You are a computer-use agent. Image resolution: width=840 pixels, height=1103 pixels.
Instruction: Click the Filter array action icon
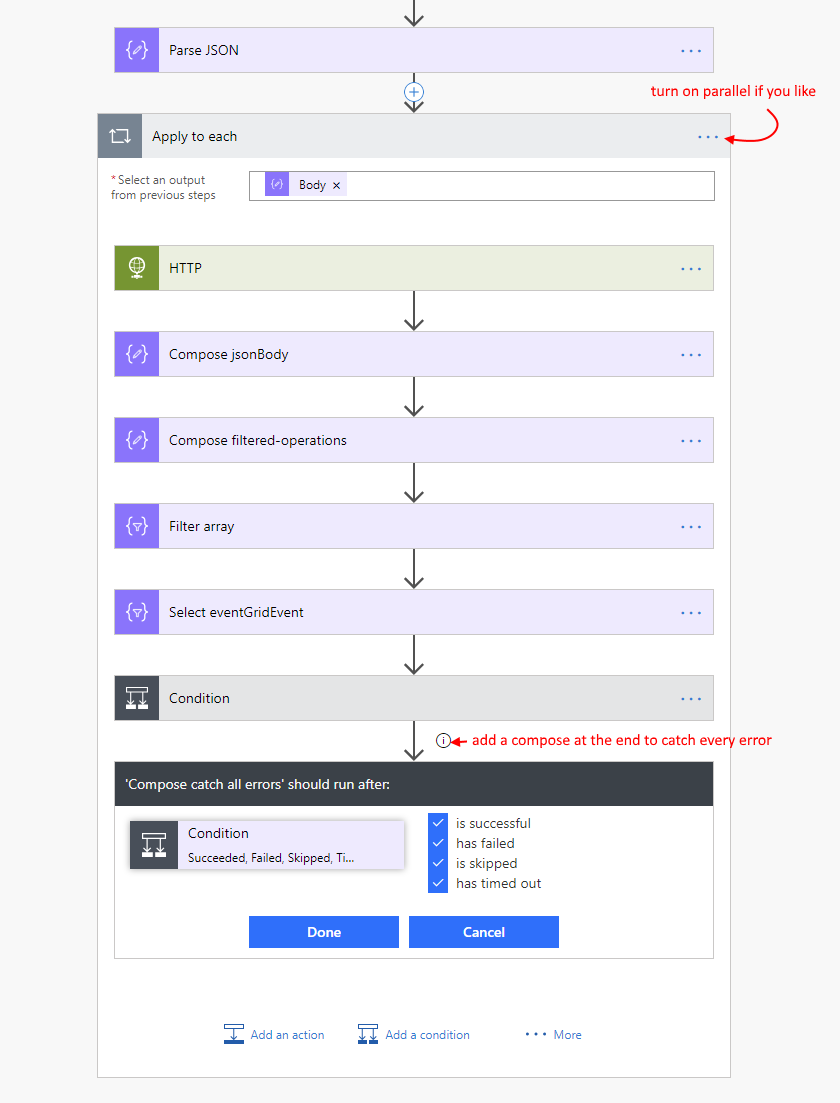[137, 526]
